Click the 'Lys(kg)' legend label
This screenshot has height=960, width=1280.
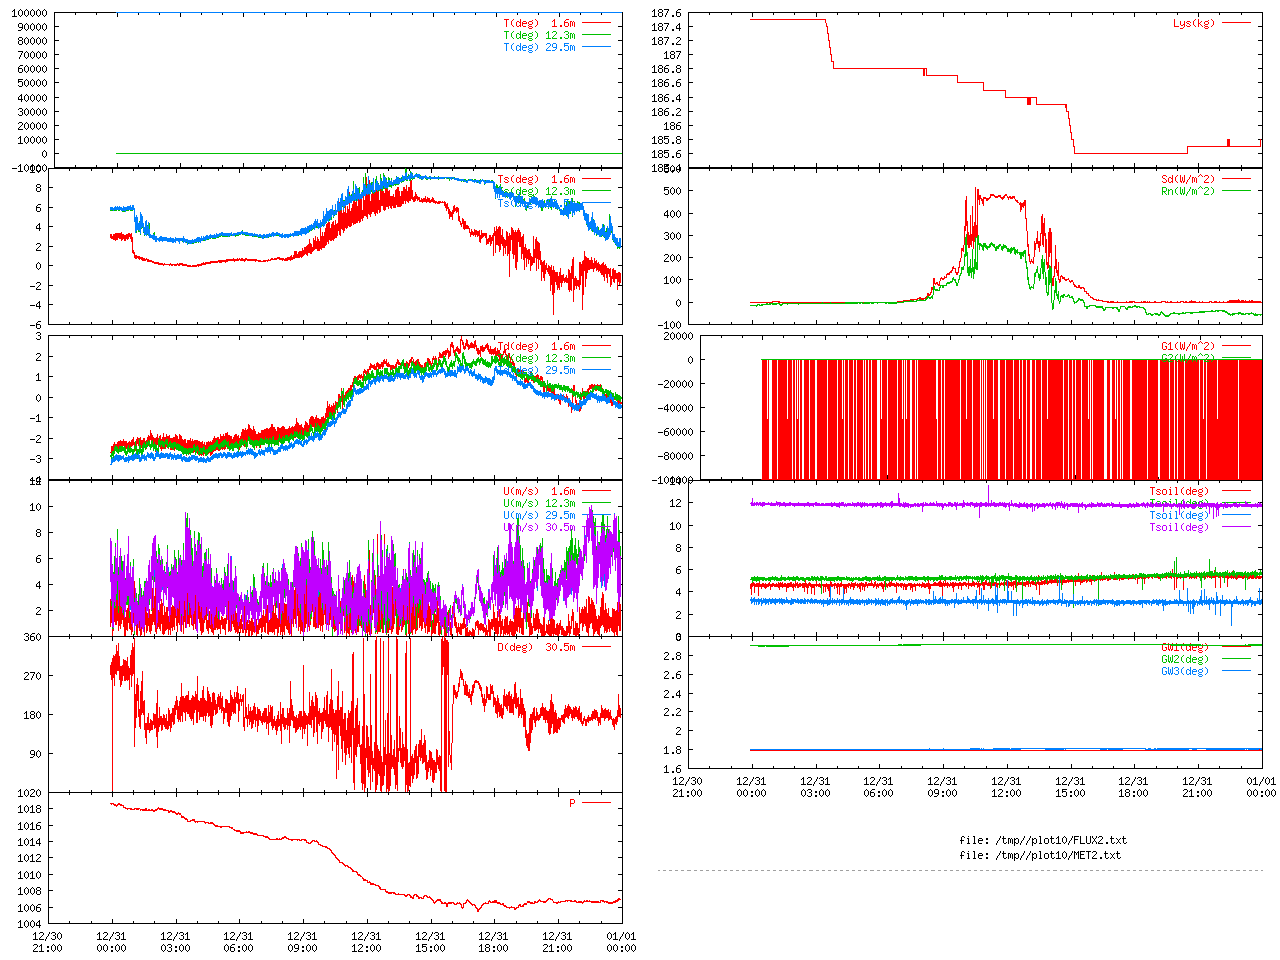[1194, 23]
